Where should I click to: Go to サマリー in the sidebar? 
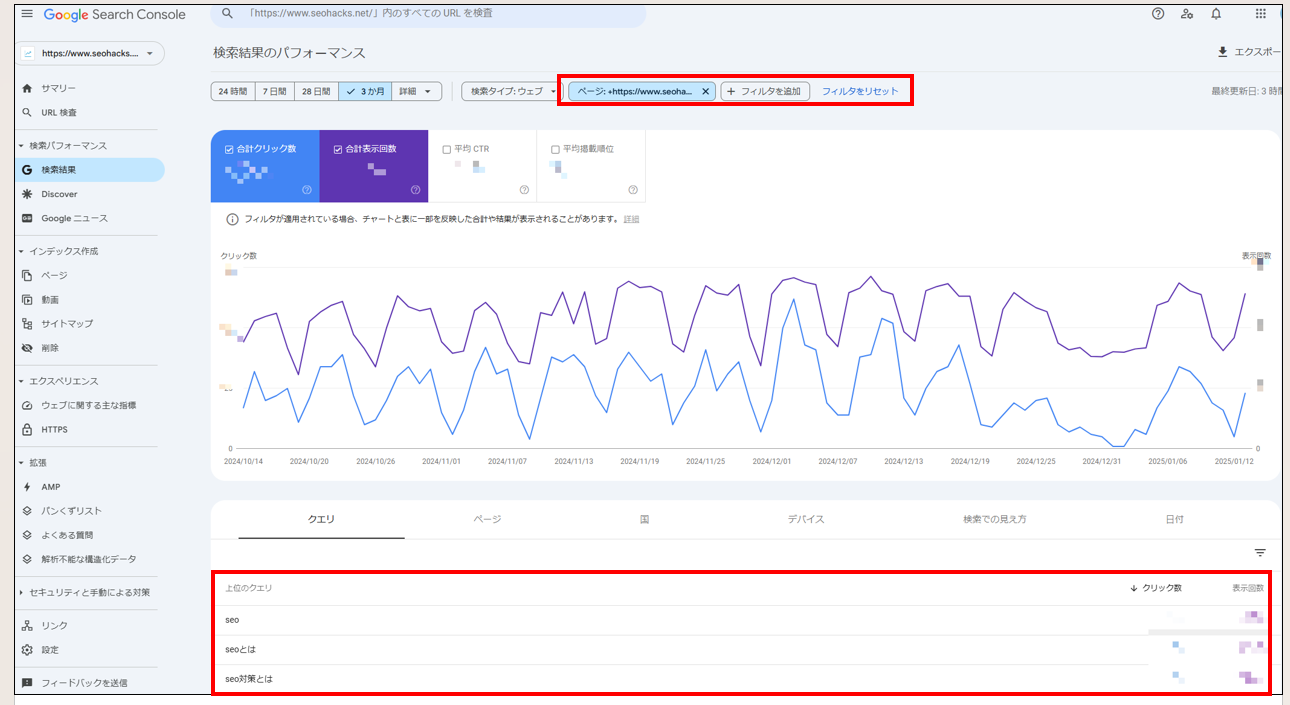[58, 88]
